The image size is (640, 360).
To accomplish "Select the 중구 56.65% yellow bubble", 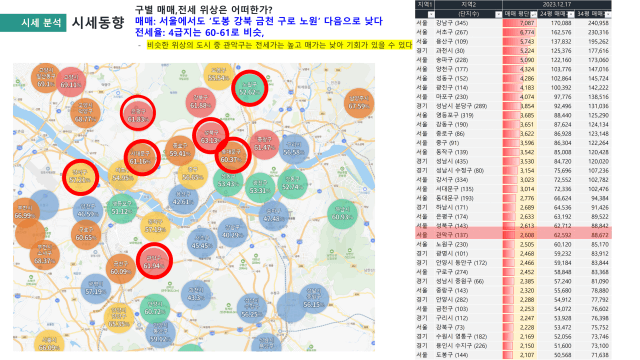I will 193,174.
